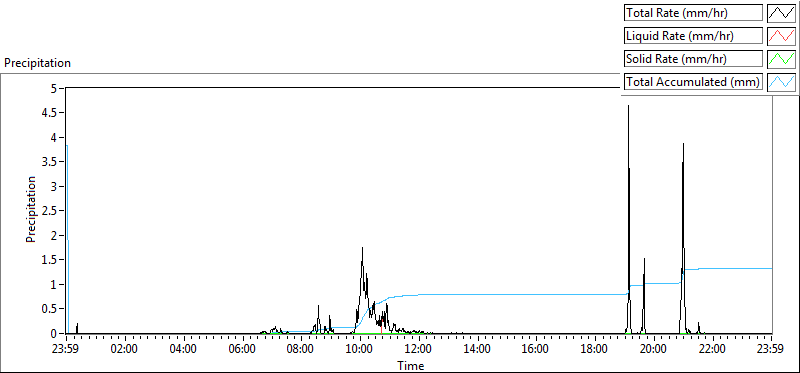Screen dimensions: 800x373
Task: Click the Total Accumulated blue plot icon
Action: (x=782, y=82)
